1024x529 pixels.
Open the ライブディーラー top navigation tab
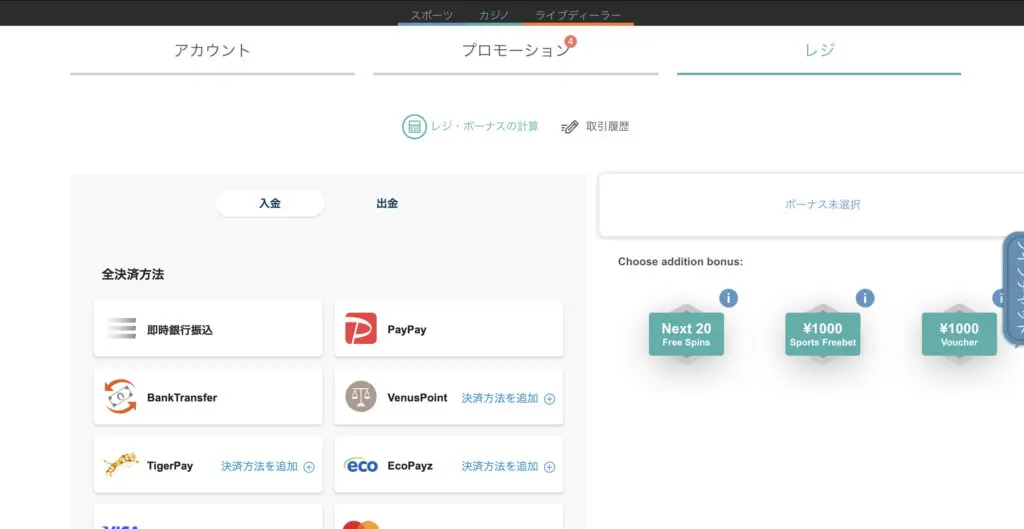[578, 15]
